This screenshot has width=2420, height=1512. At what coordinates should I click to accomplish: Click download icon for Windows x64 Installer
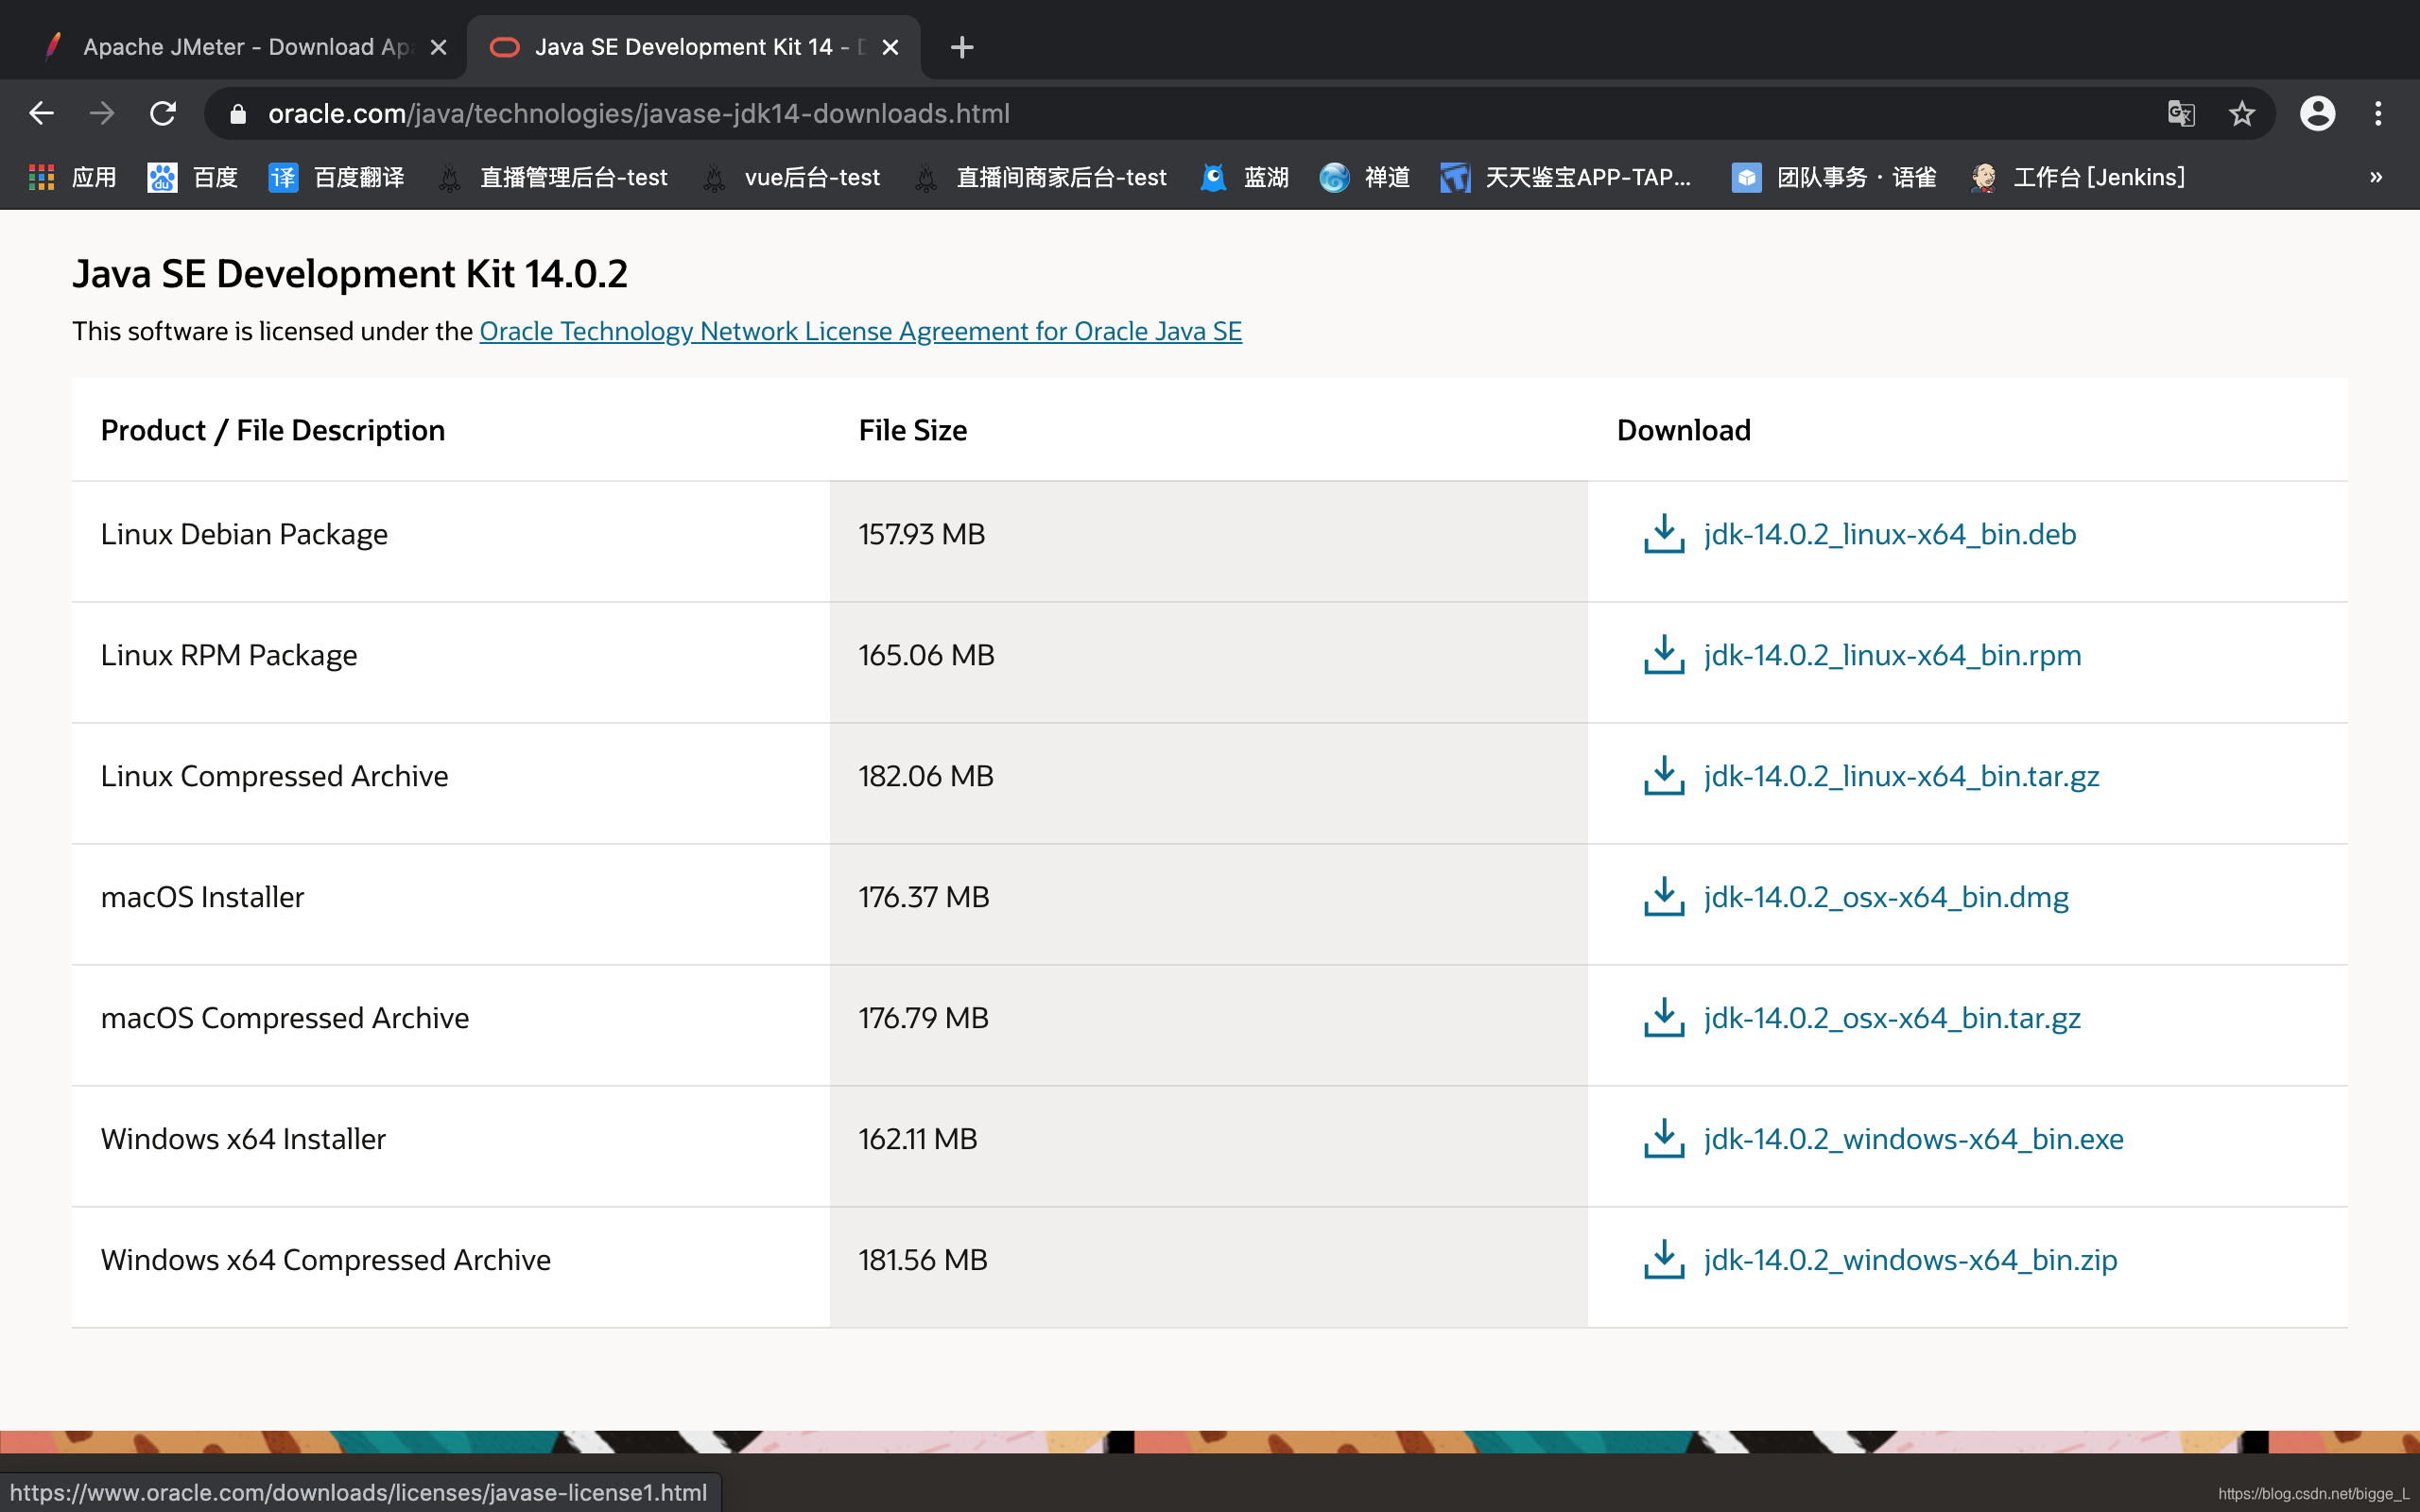point(1664,1139)
